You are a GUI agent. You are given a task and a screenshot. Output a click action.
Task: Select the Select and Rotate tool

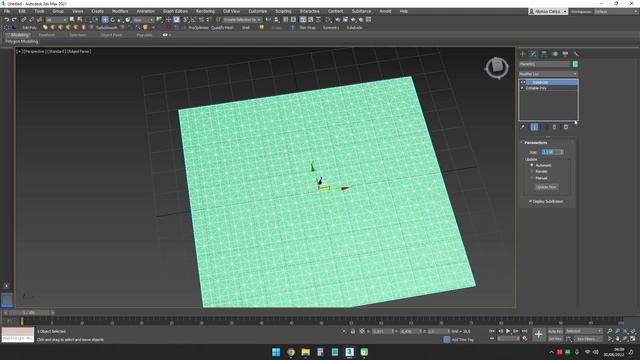[x=113, y=20]
